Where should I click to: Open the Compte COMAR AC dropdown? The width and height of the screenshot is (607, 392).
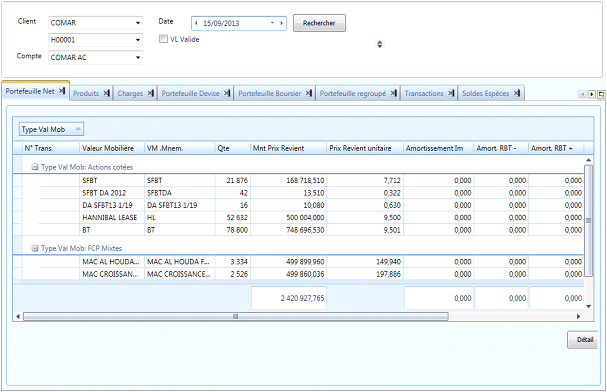pos(138,57)
